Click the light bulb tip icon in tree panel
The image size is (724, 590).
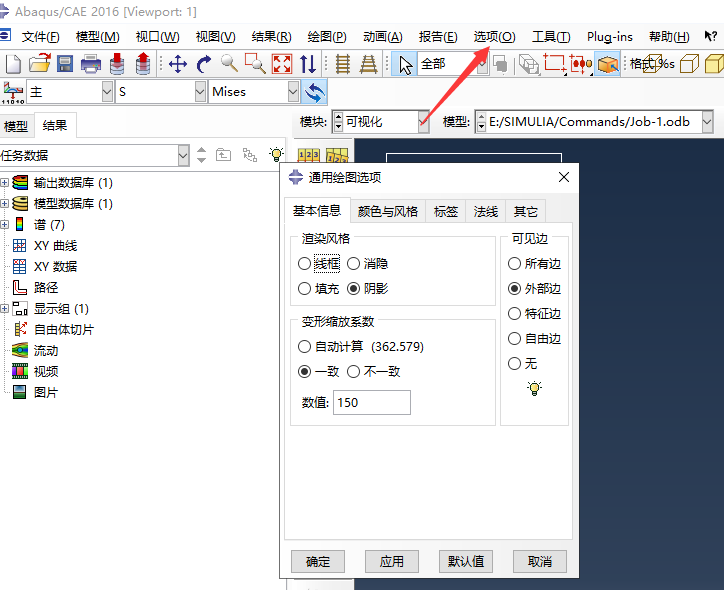[276, 154]
